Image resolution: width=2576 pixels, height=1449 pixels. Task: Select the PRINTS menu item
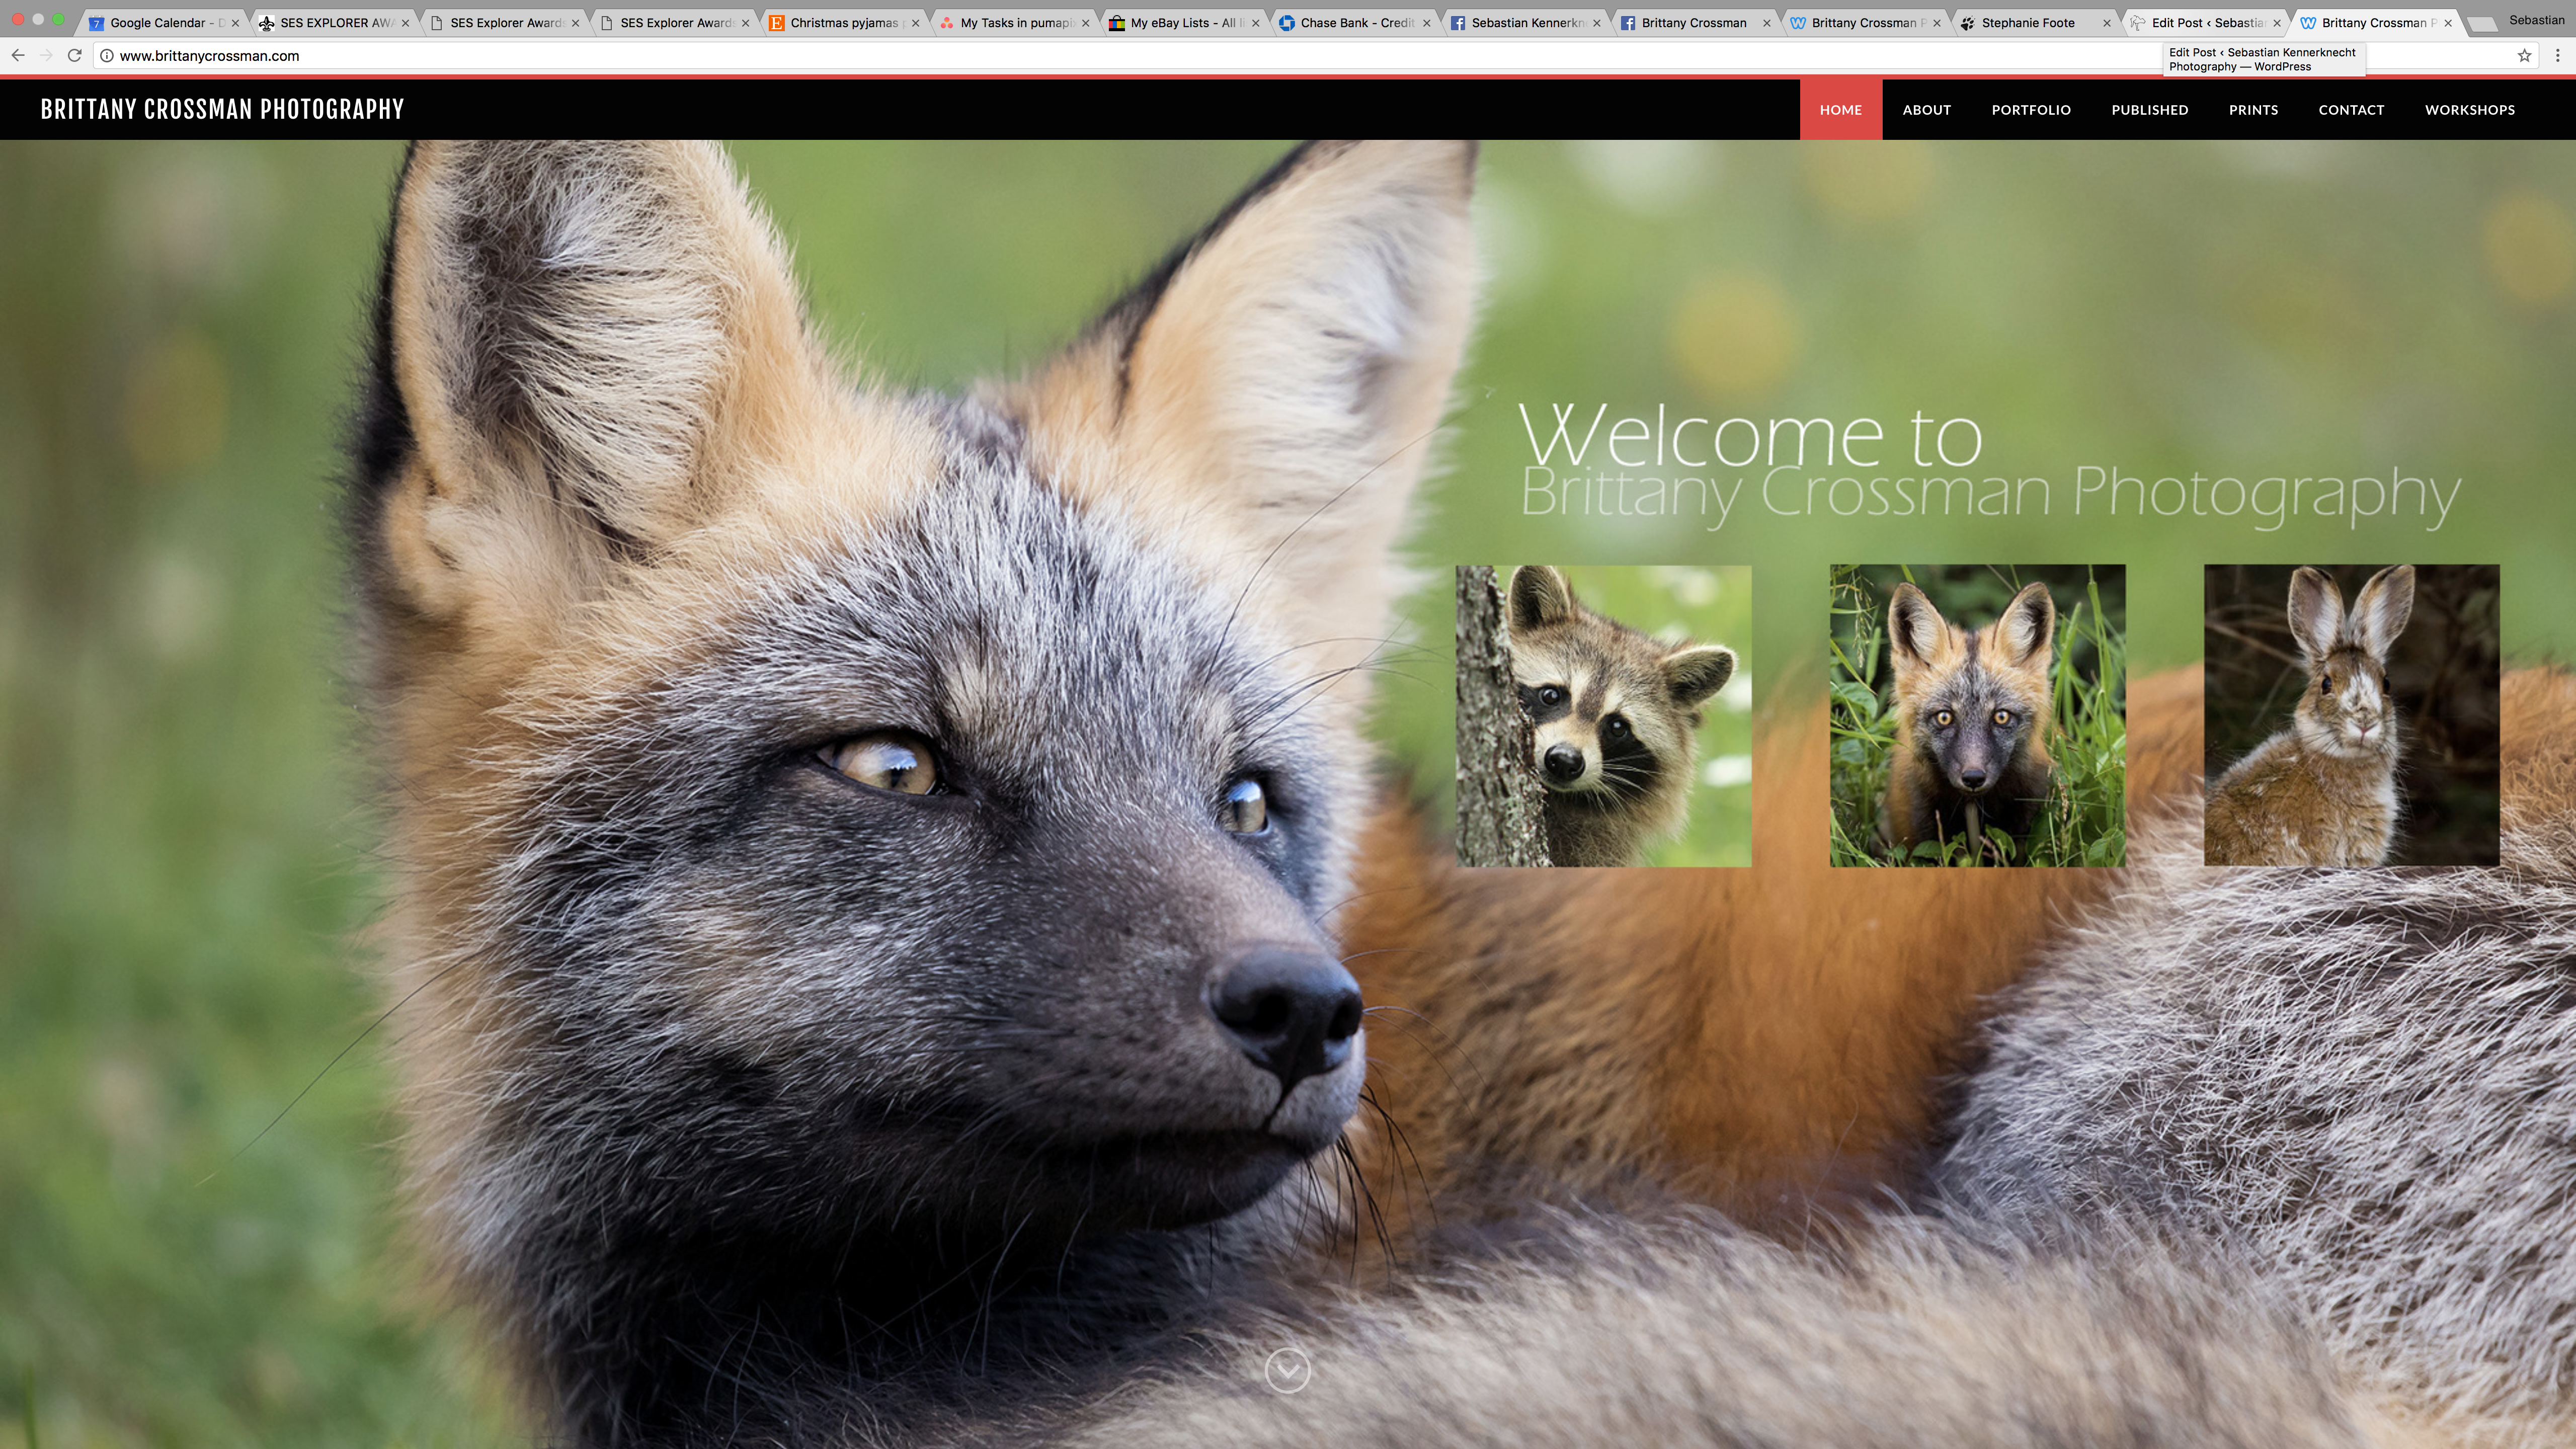pos(2253,109)
